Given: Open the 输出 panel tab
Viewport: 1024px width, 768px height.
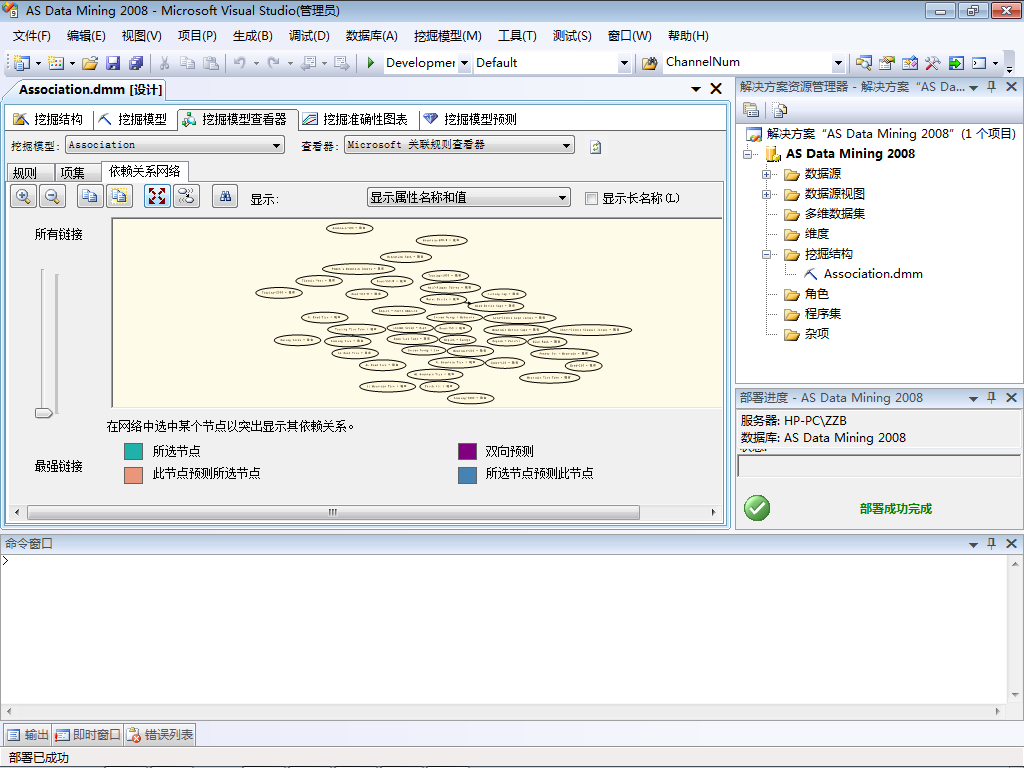Looking at the screenshot, I should (27, 735).
